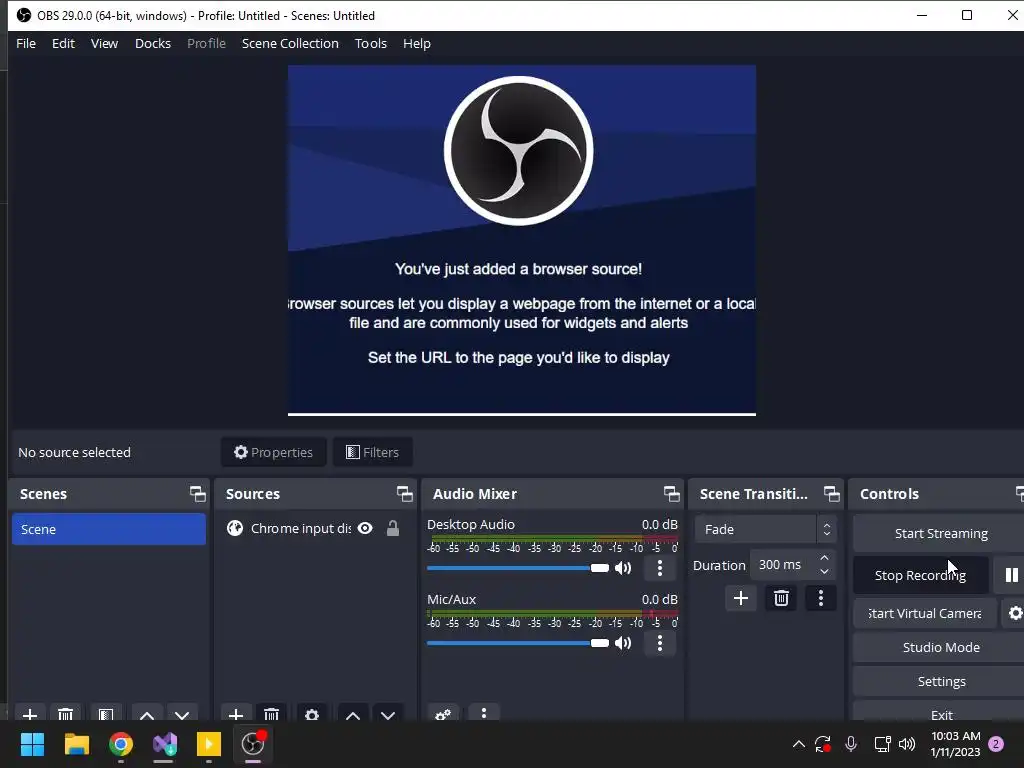
Task: Open Google Chrome from taskbar
Action: tap(121, 744)
